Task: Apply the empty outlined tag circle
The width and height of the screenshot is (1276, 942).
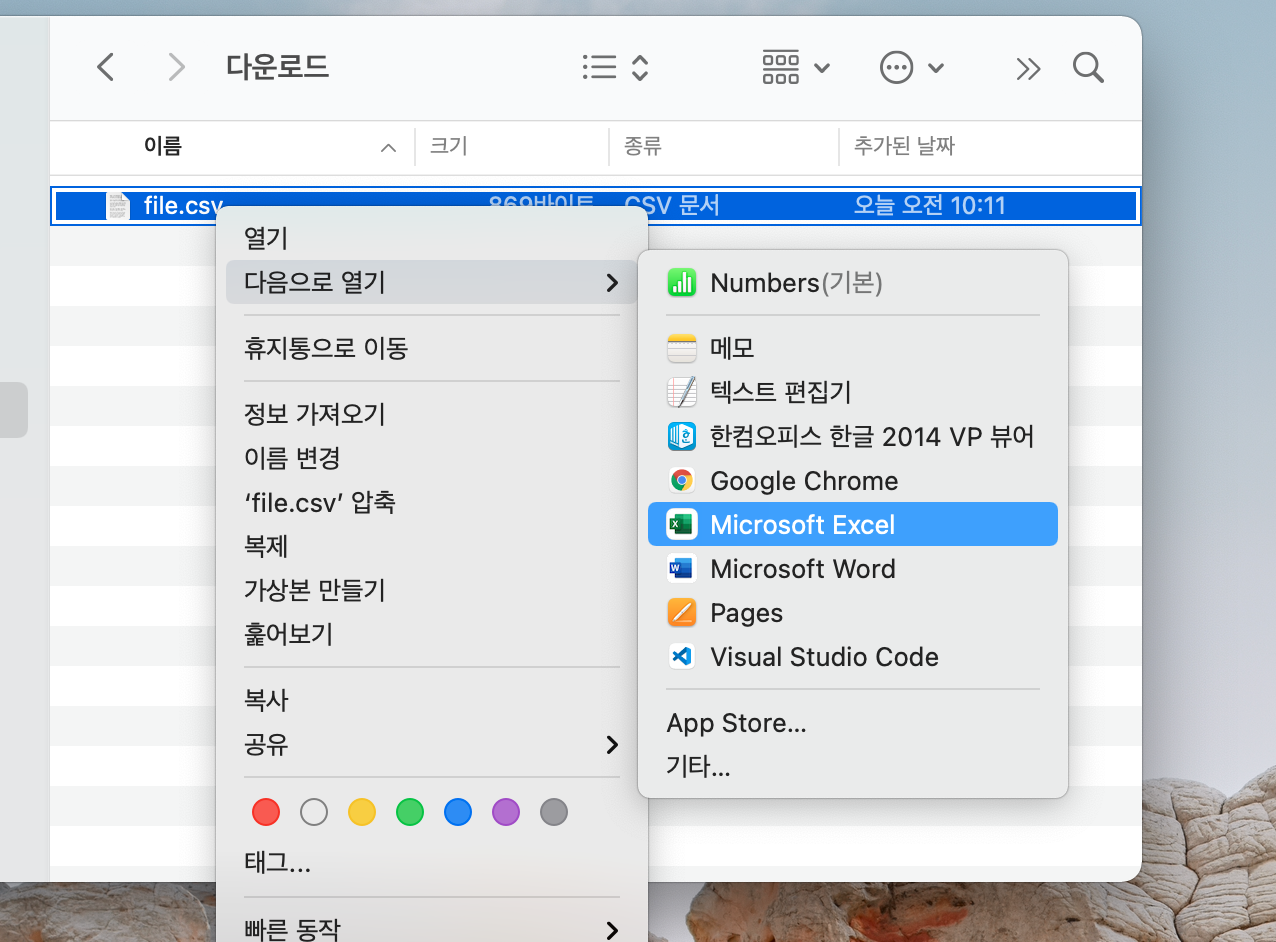Action: 314,812
